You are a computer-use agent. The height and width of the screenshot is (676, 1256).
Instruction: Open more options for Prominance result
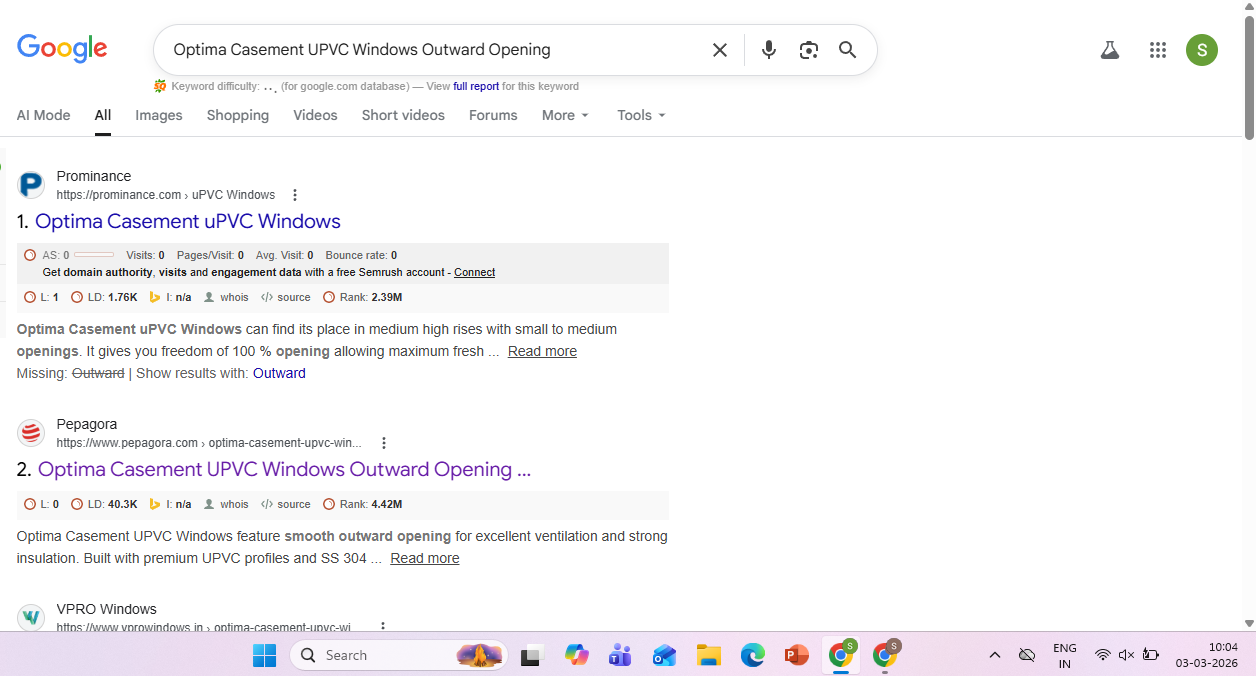click(x=294, y=195)
